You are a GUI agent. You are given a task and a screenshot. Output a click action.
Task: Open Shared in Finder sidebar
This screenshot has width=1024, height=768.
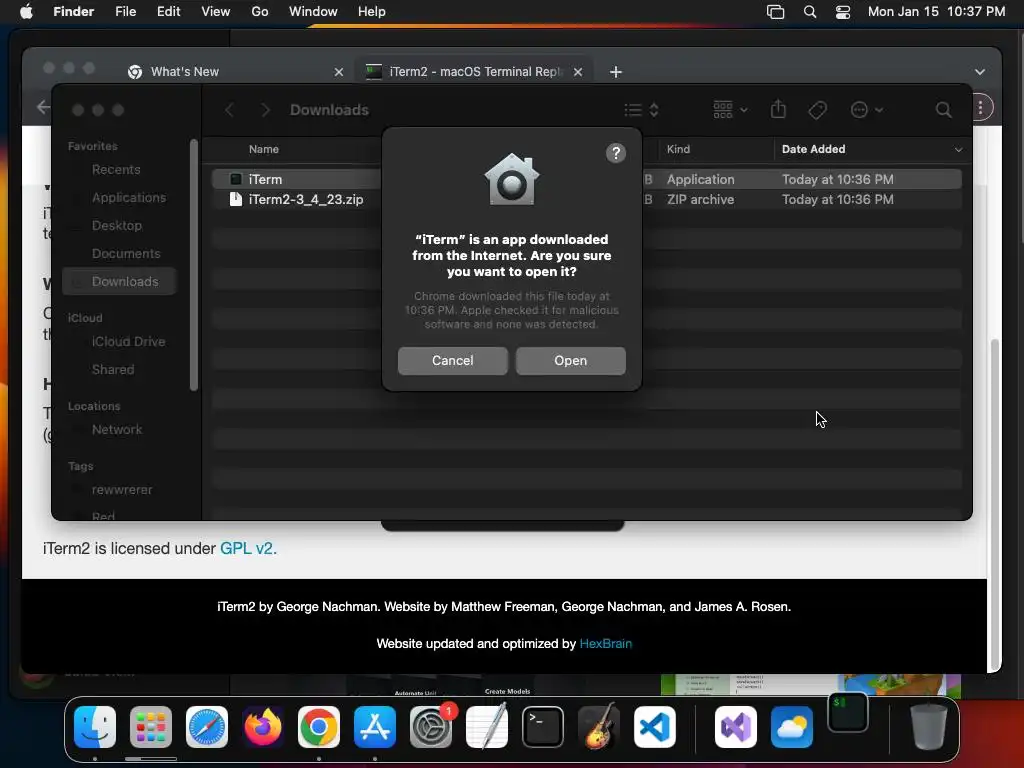tap(112, 370)
